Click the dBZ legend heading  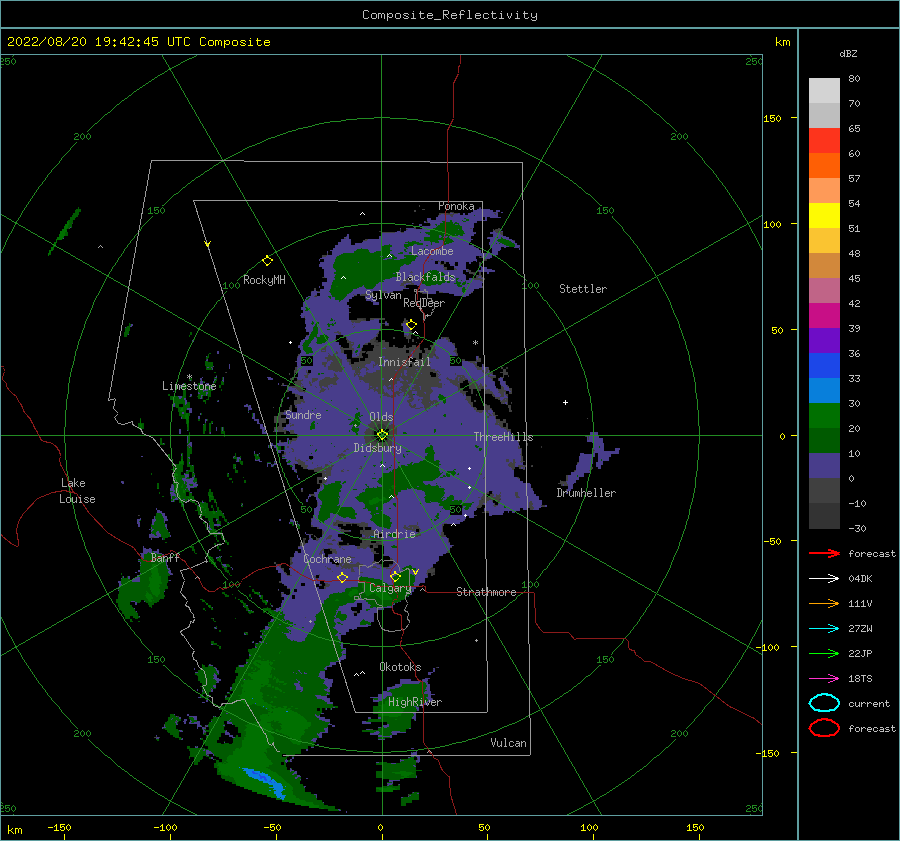[x=848, y=53]
